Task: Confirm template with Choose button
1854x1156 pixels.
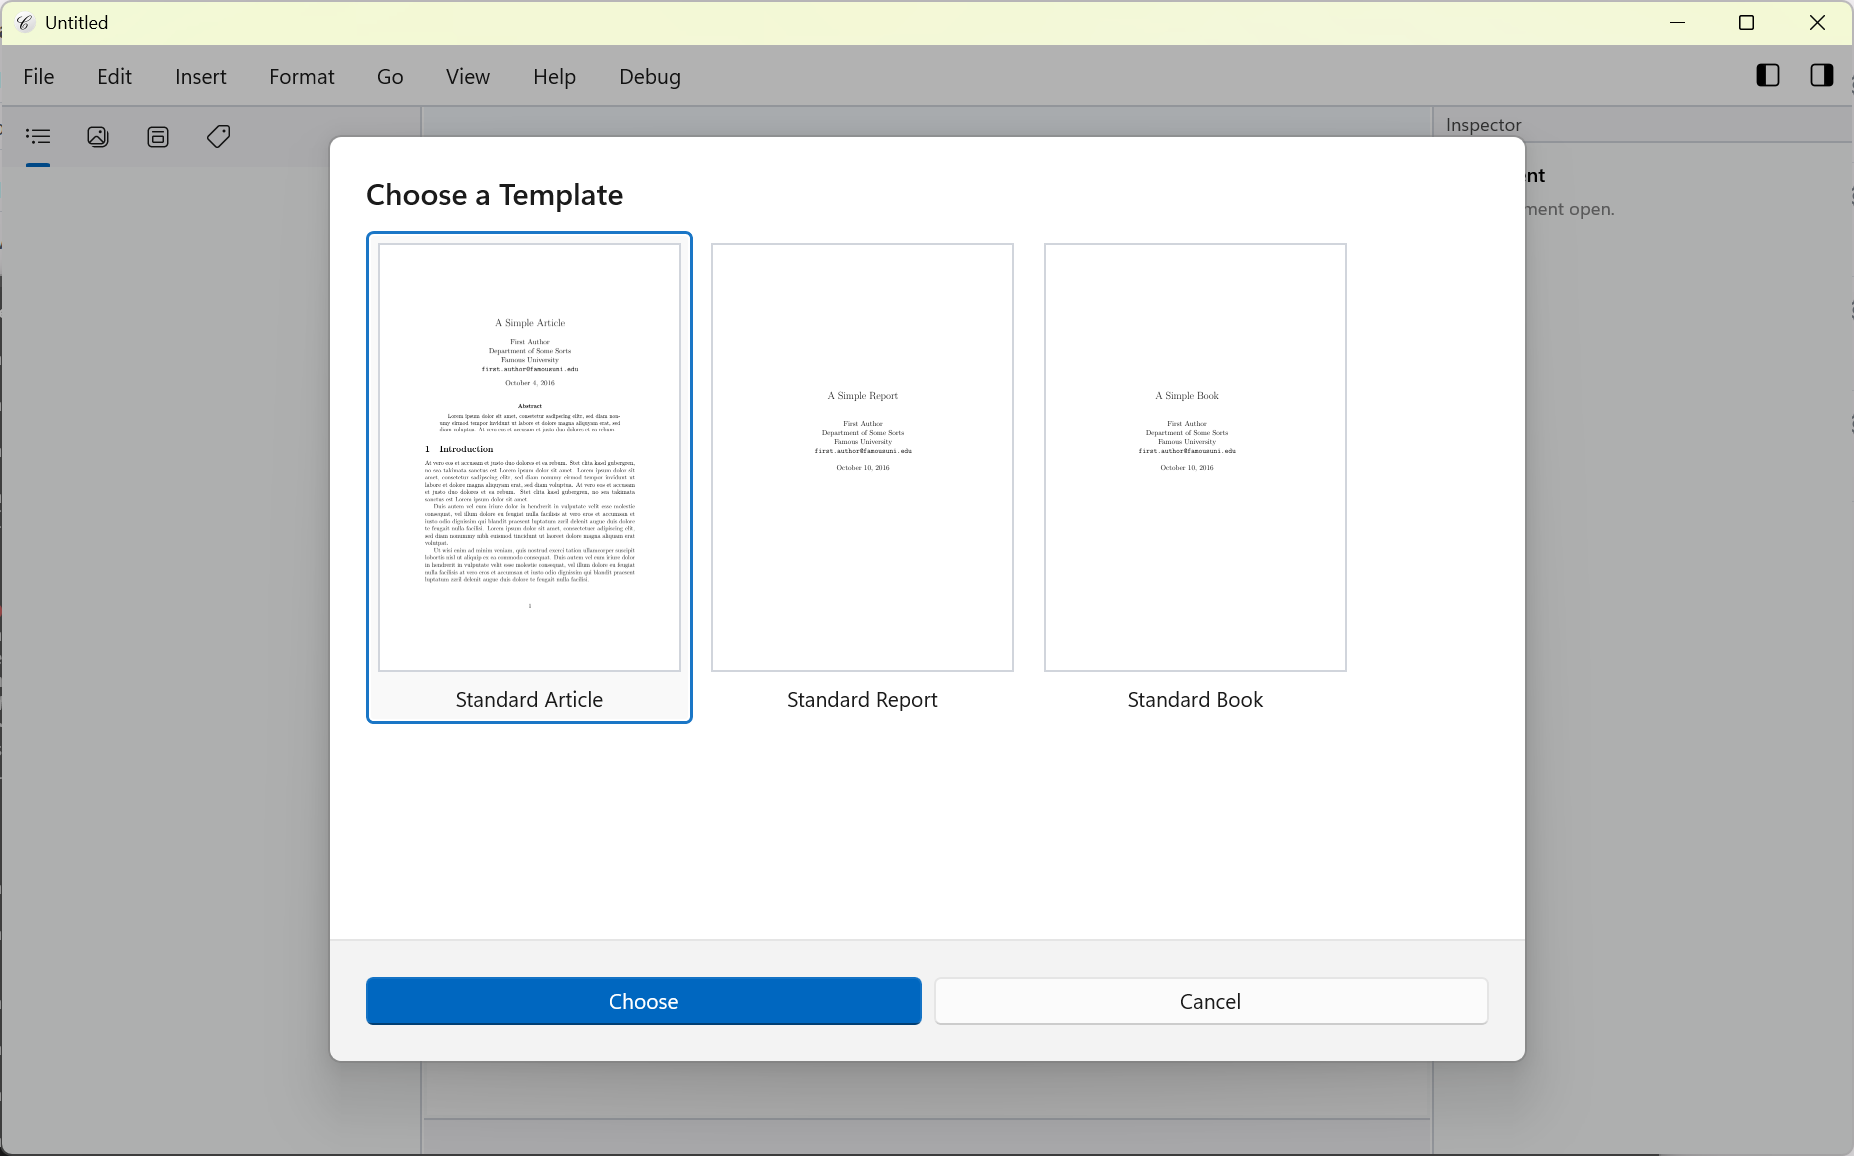Action: (644, 1001)
